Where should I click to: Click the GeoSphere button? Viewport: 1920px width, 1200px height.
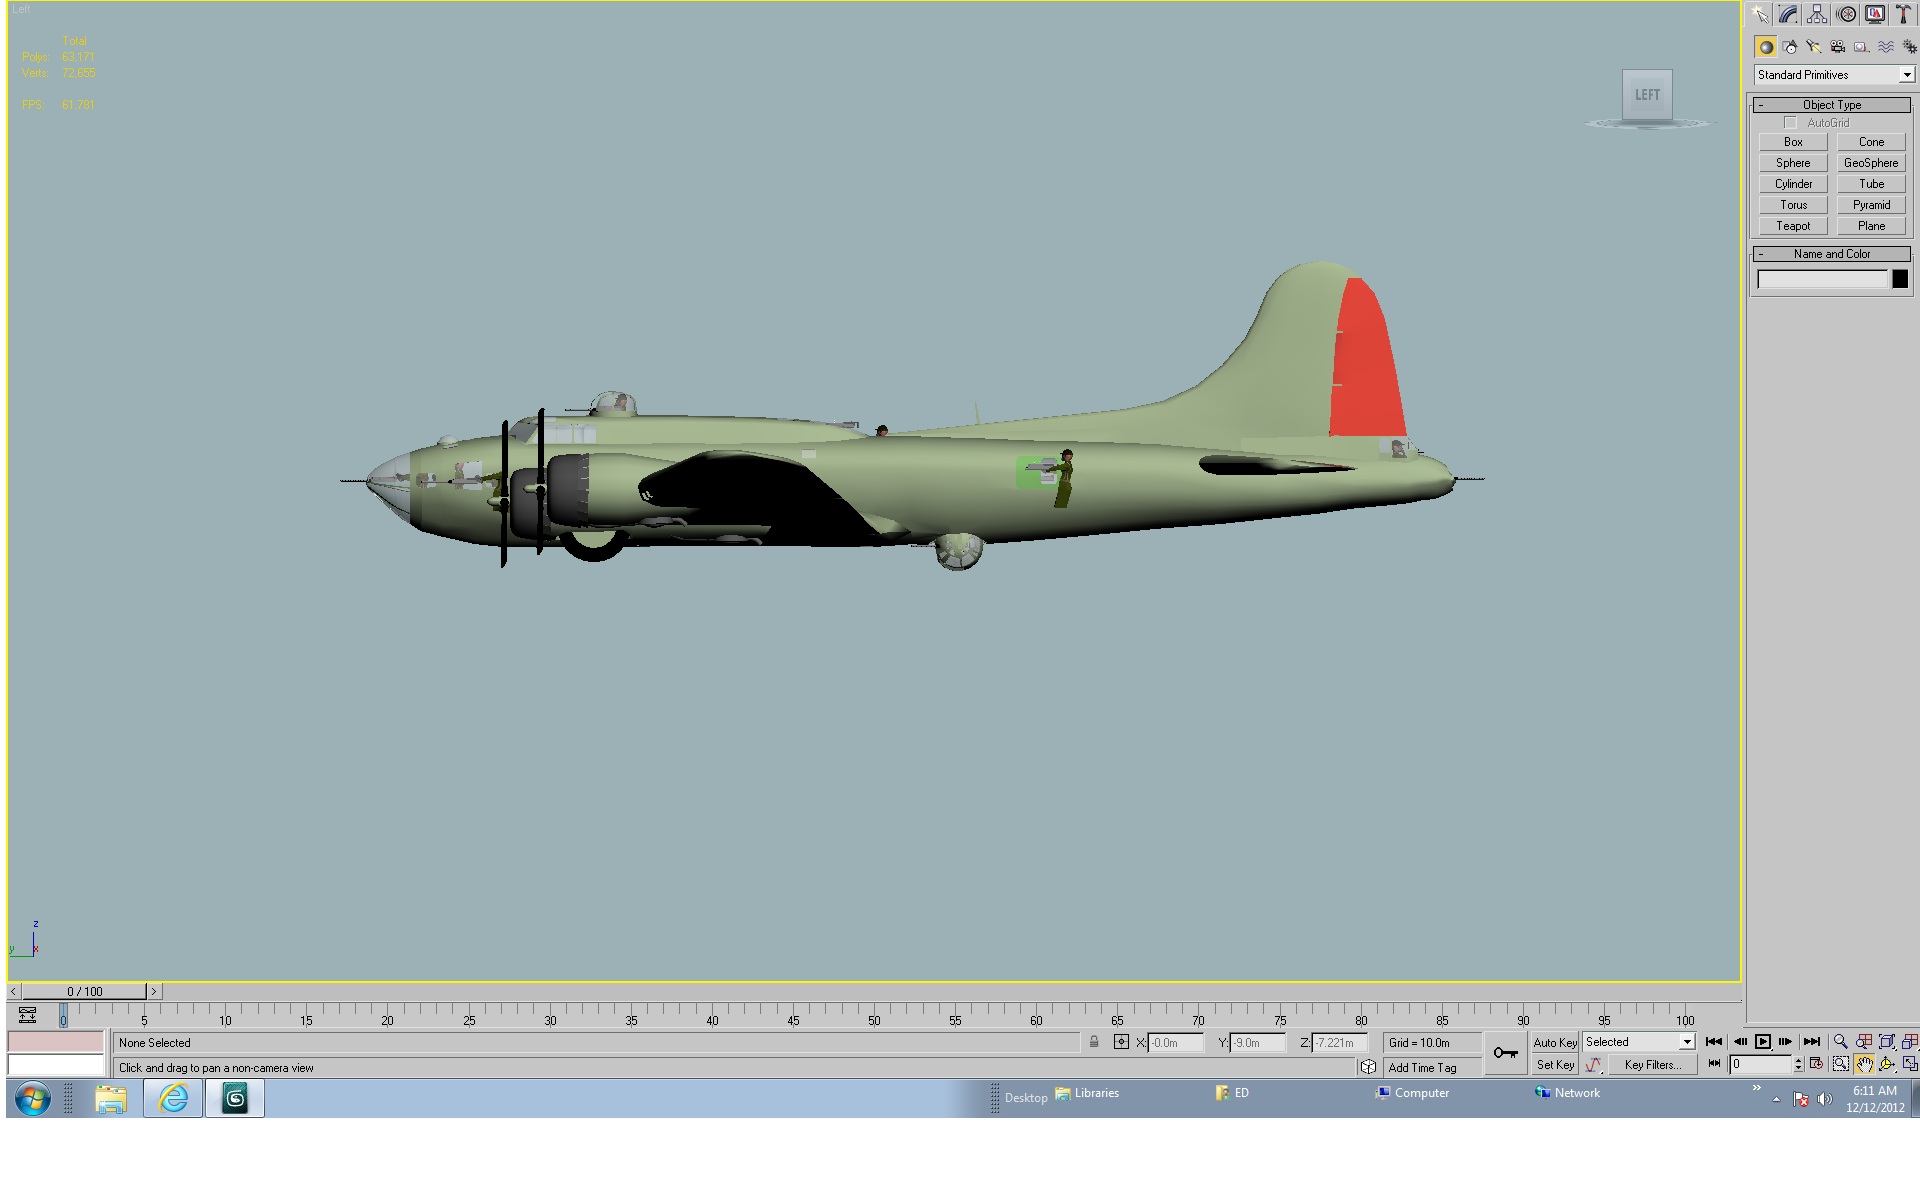click(1871, 163)
